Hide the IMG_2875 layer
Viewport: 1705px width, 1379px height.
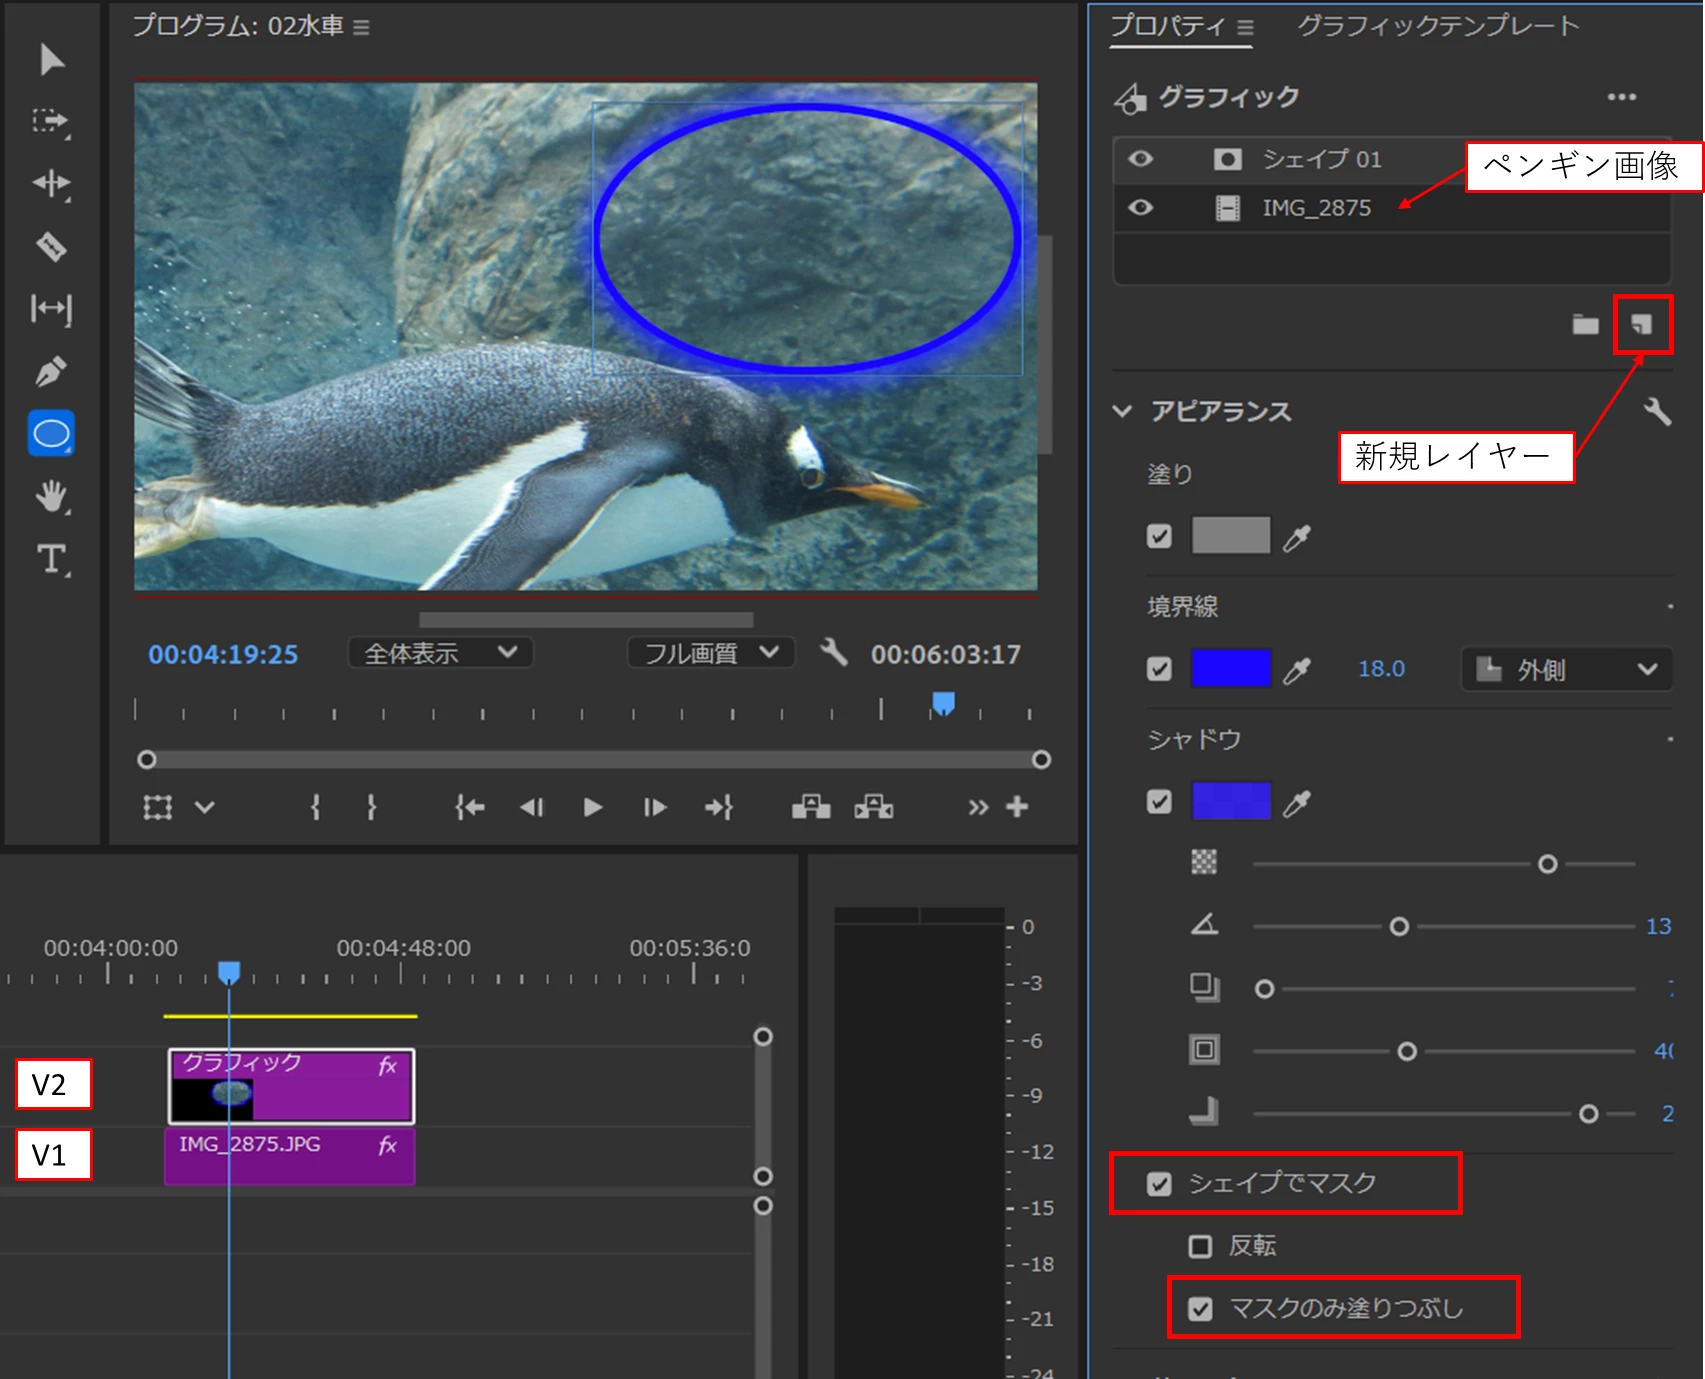[1141, 208]
